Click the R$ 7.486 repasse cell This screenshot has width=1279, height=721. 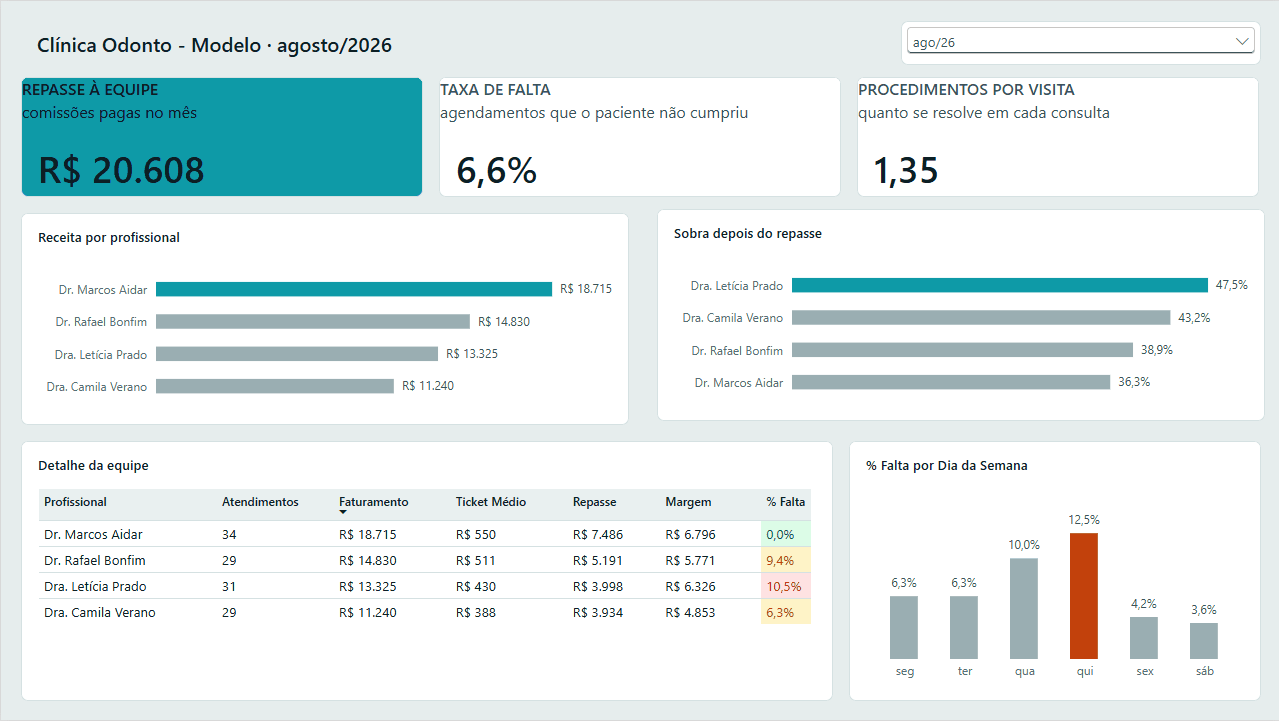pos(598,535)
